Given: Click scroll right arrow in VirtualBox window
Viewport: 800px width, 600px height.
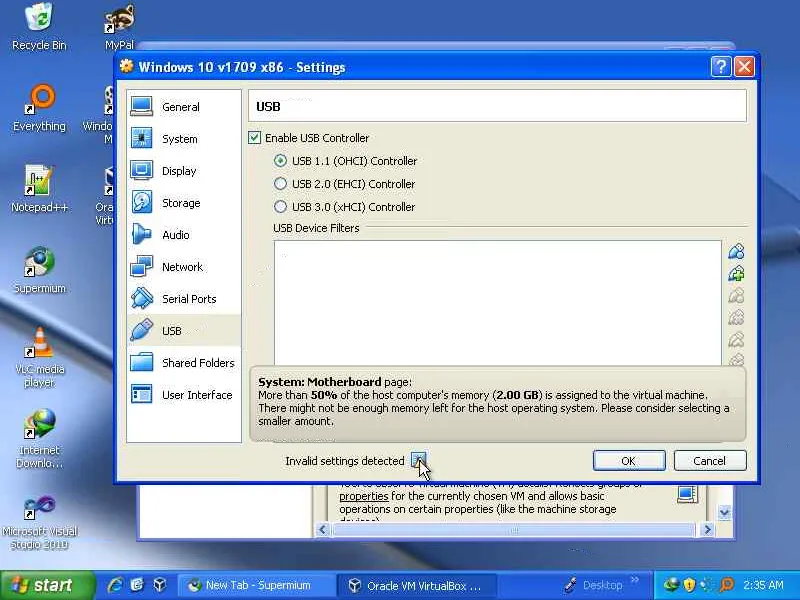Looking at the screenshot, I should point(707,530).
